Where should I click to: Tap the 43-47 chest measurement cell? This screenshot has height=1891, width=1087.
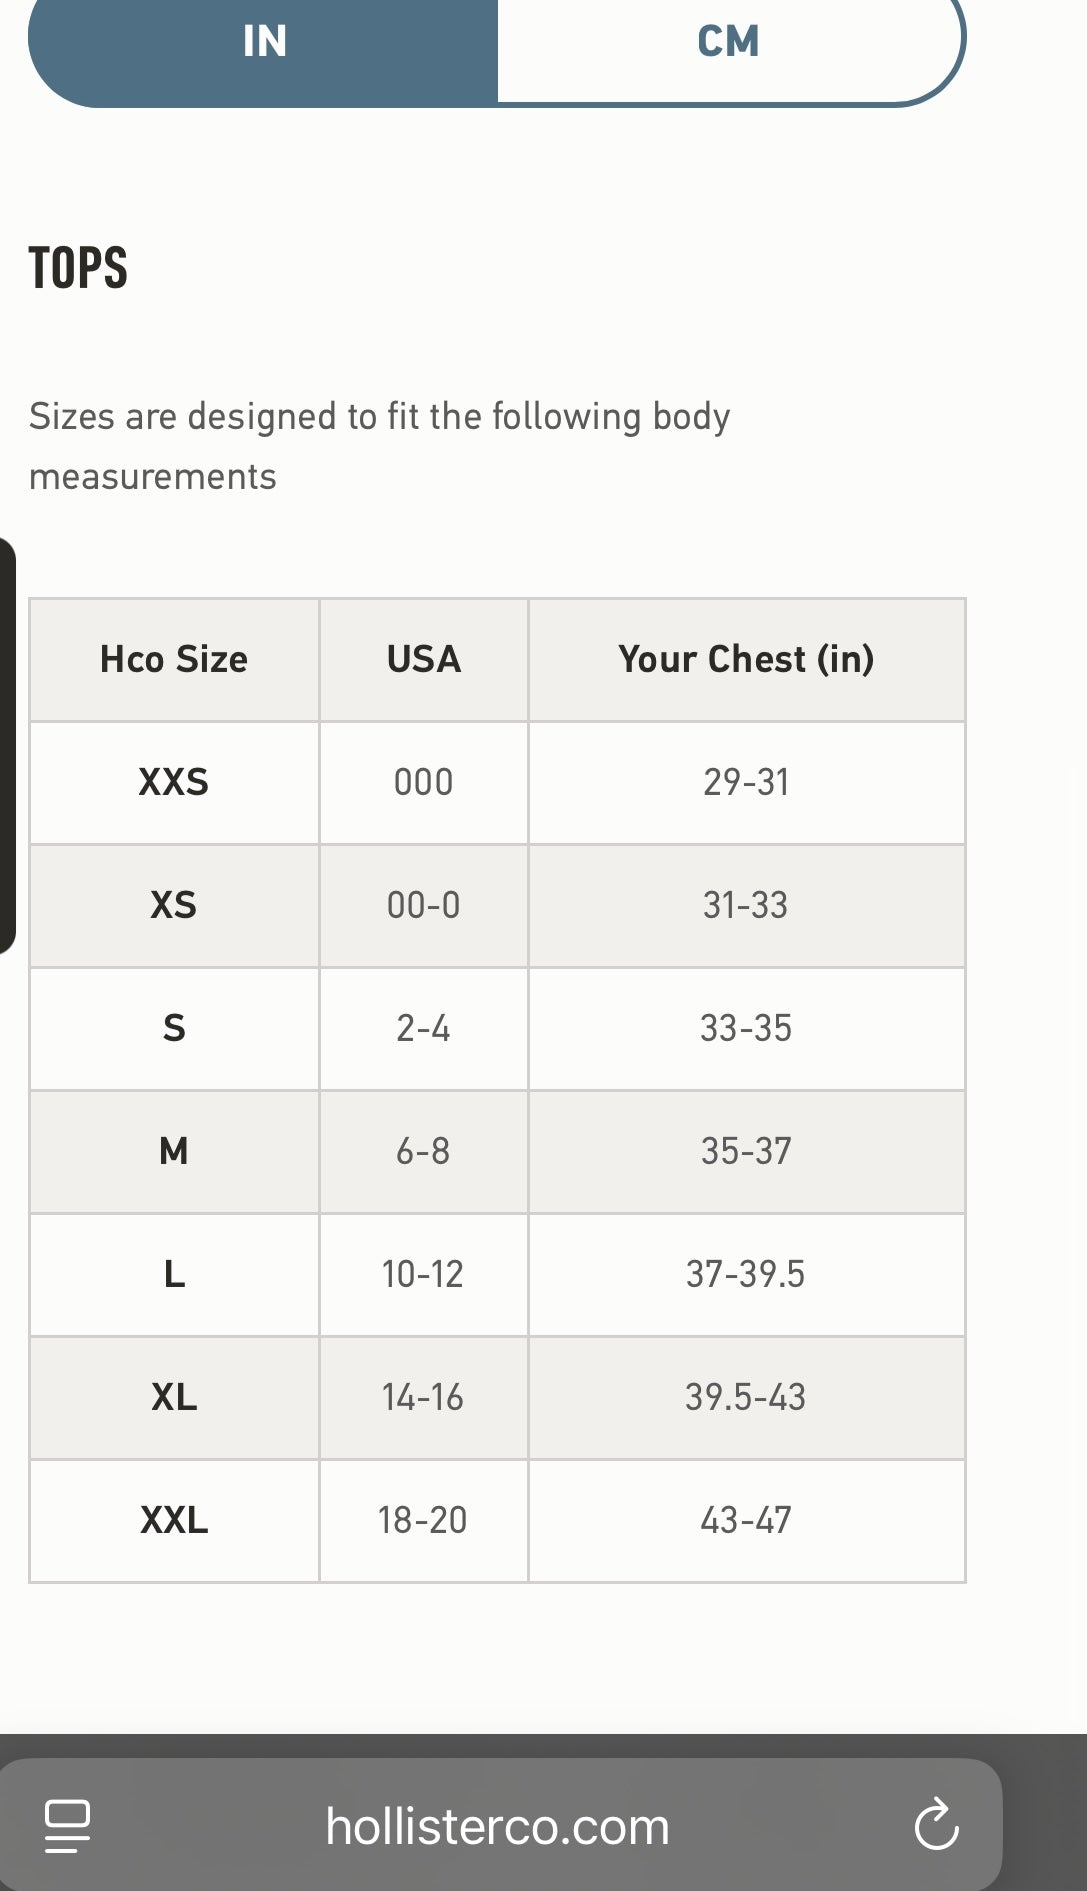pos(746,1520)
